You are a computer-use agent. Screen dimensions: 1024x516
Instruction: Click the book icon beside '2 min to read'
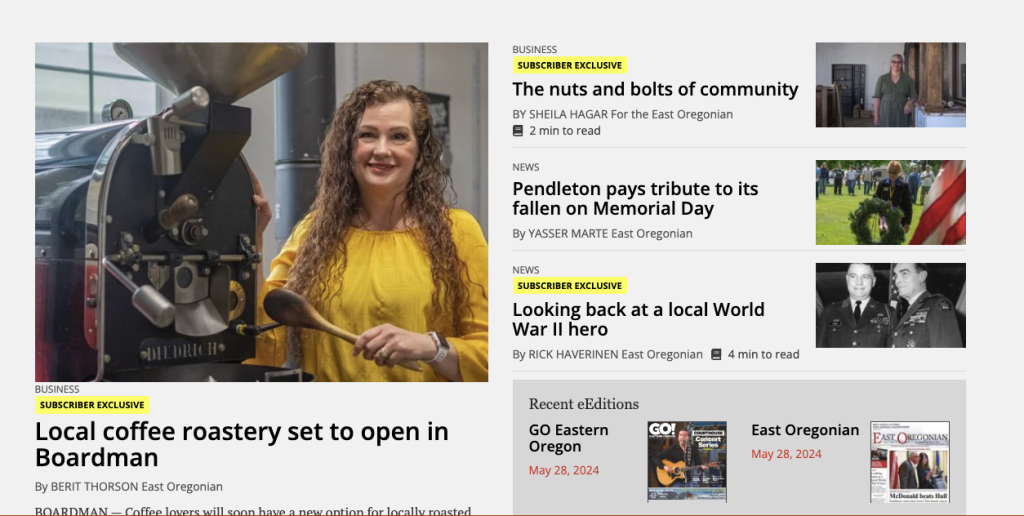tap(518, 131)
